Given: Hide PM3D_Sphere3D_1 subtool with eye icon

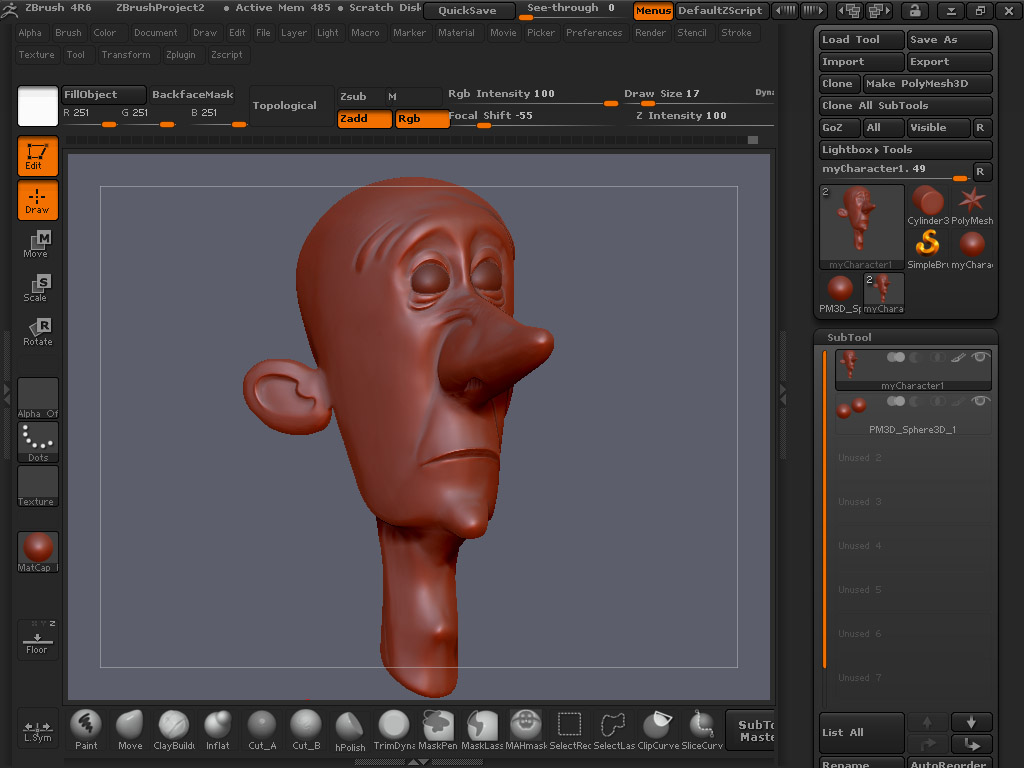Looking at the screenshot, I should point(980,400).
